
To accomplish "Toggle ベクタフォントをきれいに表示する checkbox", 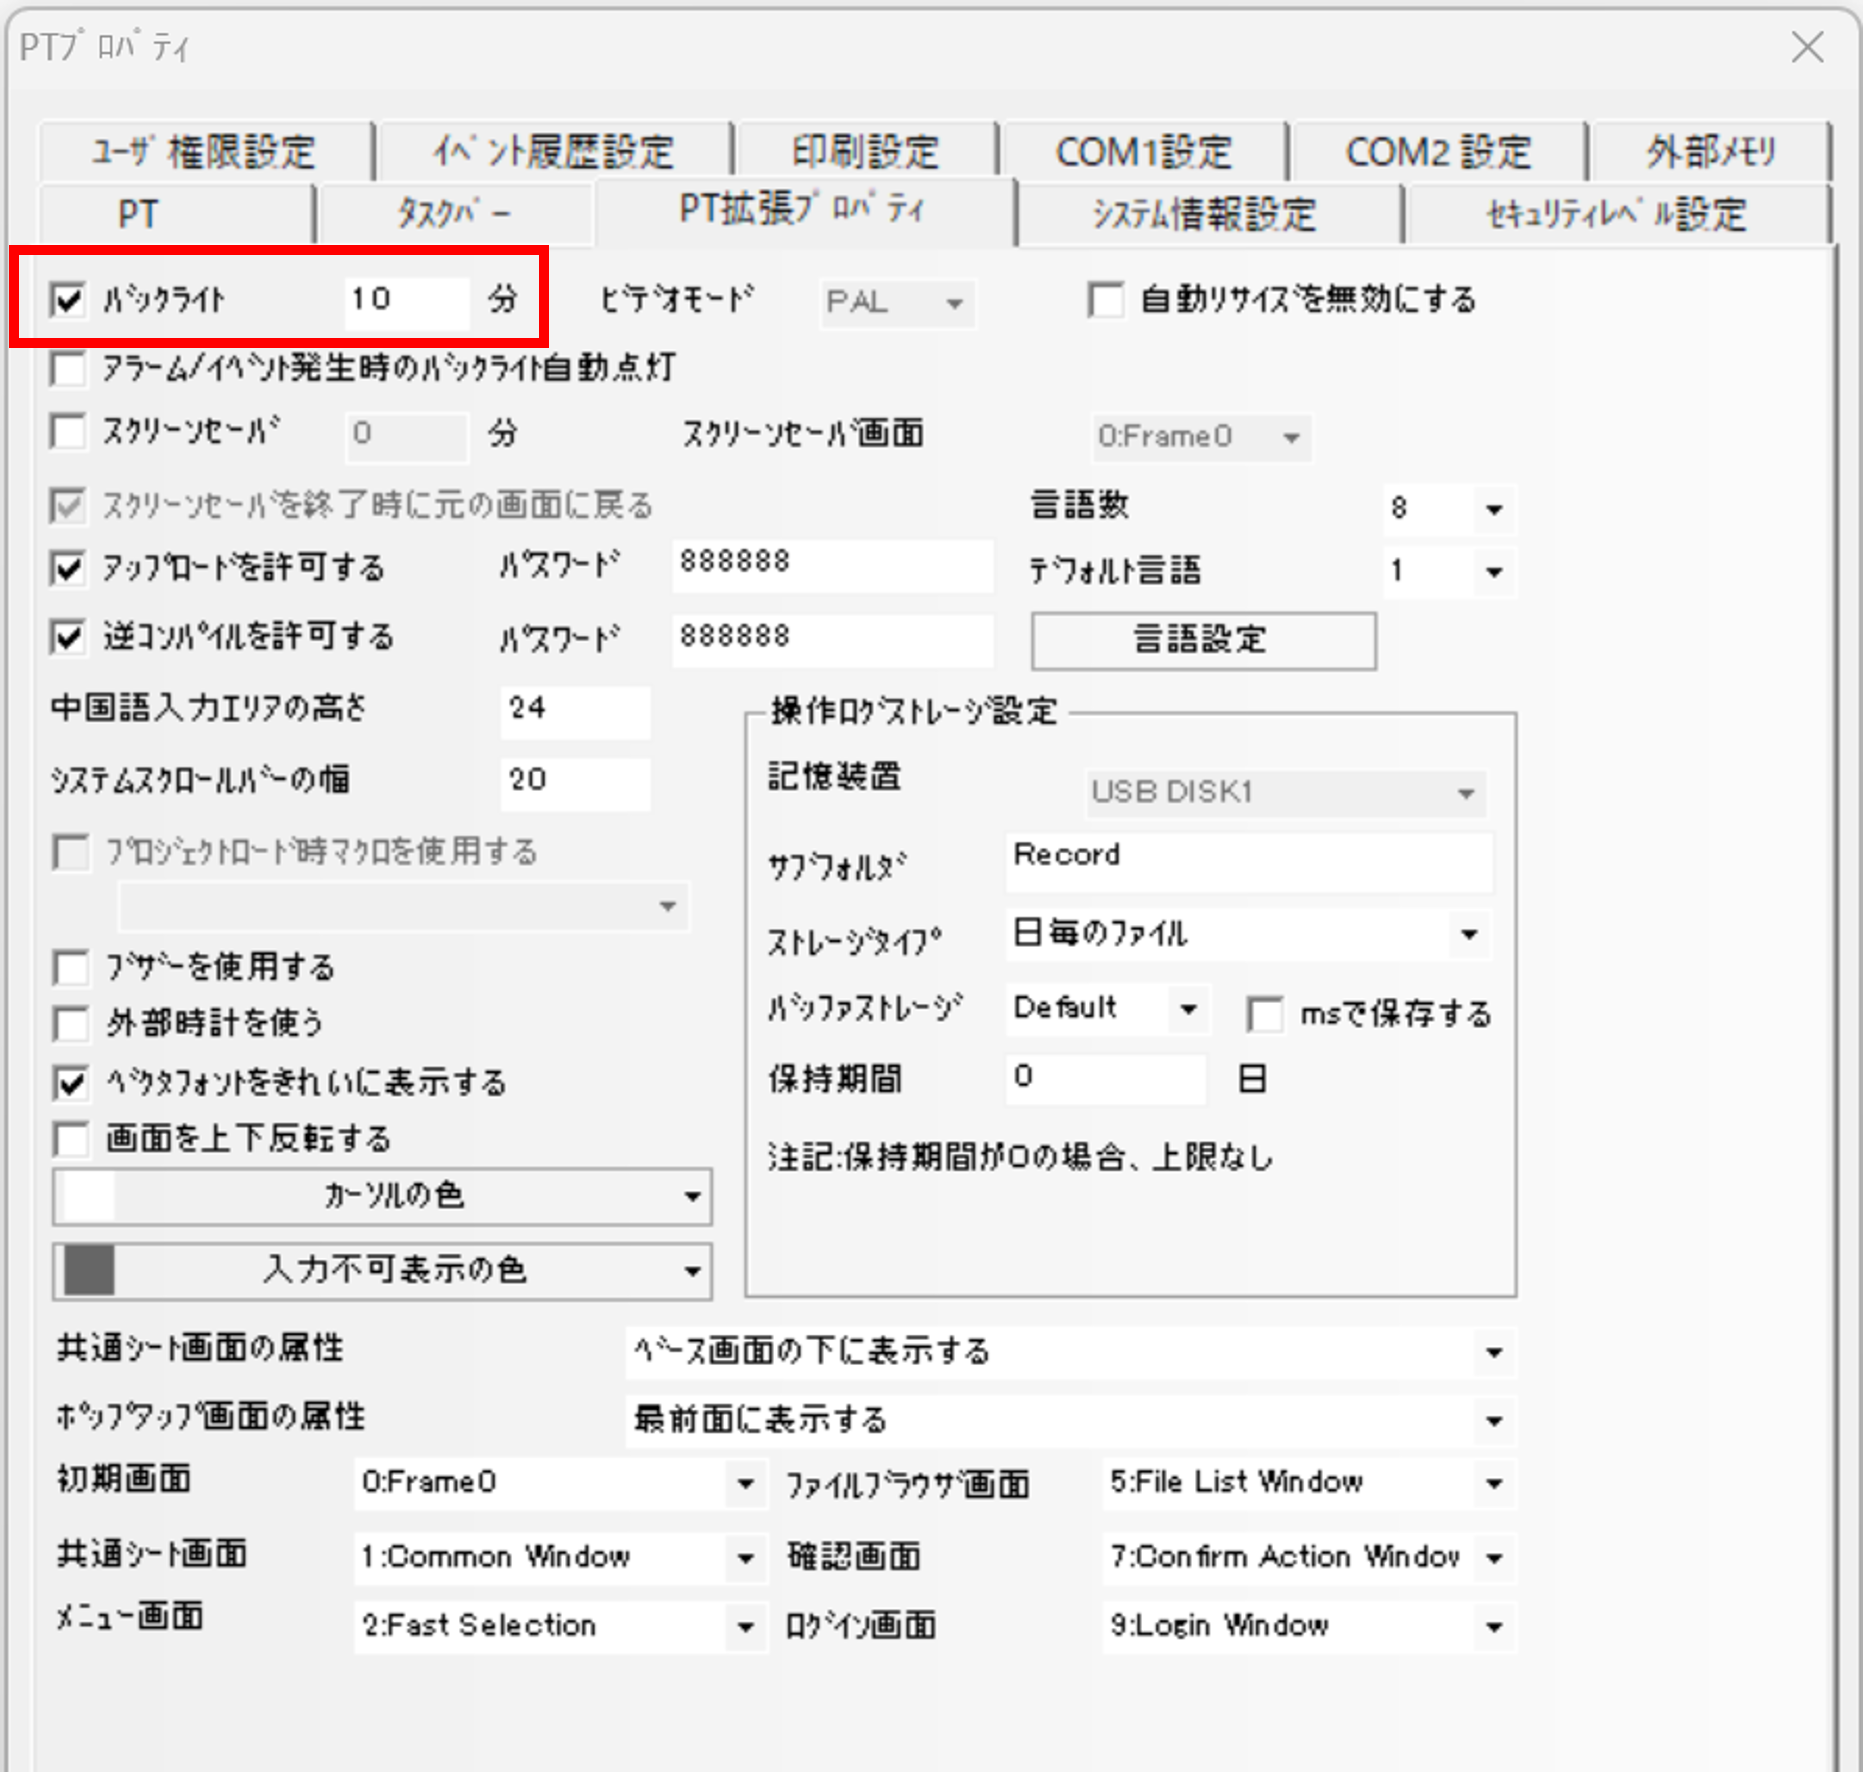I will point(71,1083).
